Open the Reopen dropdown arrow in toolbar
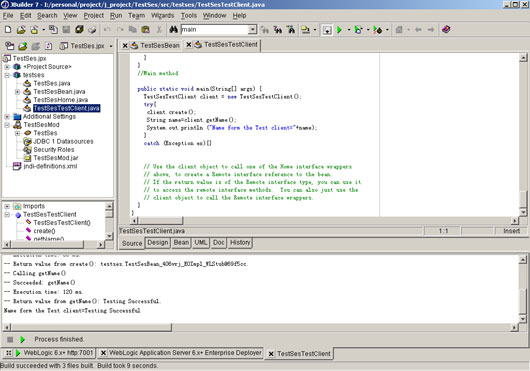 pyautogui.click(x=44, y=30)
